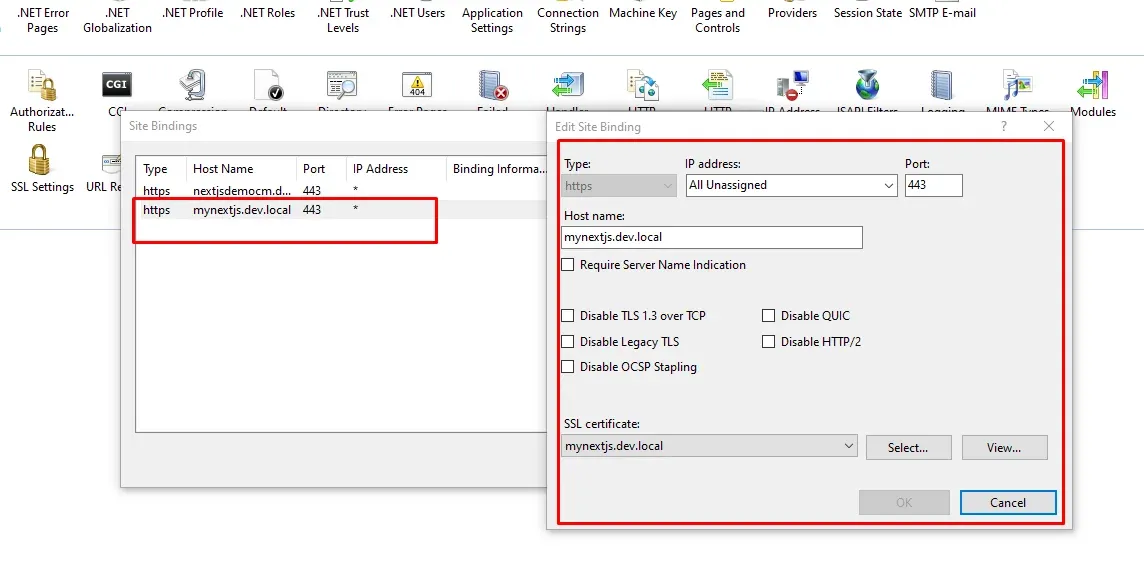This screenshot has width=1144, height=579.
Task: Click the .NET Users label
Action: click(417, 13)
